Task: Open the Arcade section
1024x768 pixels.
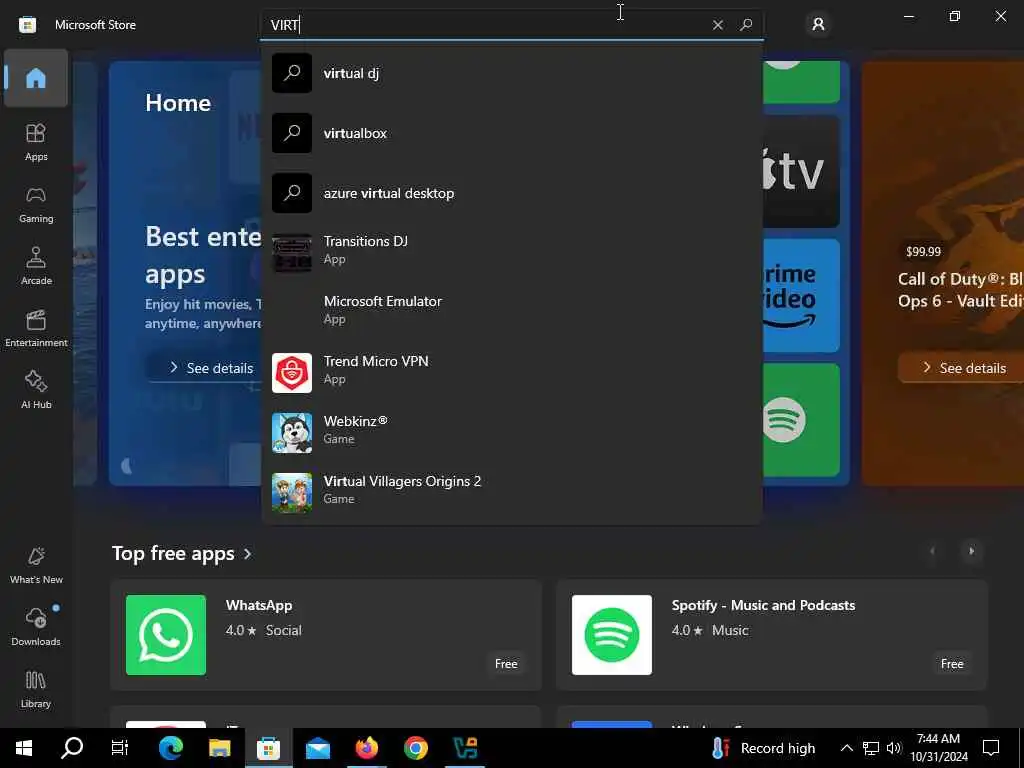Action: pyautogui.click(x=36, y=266)
